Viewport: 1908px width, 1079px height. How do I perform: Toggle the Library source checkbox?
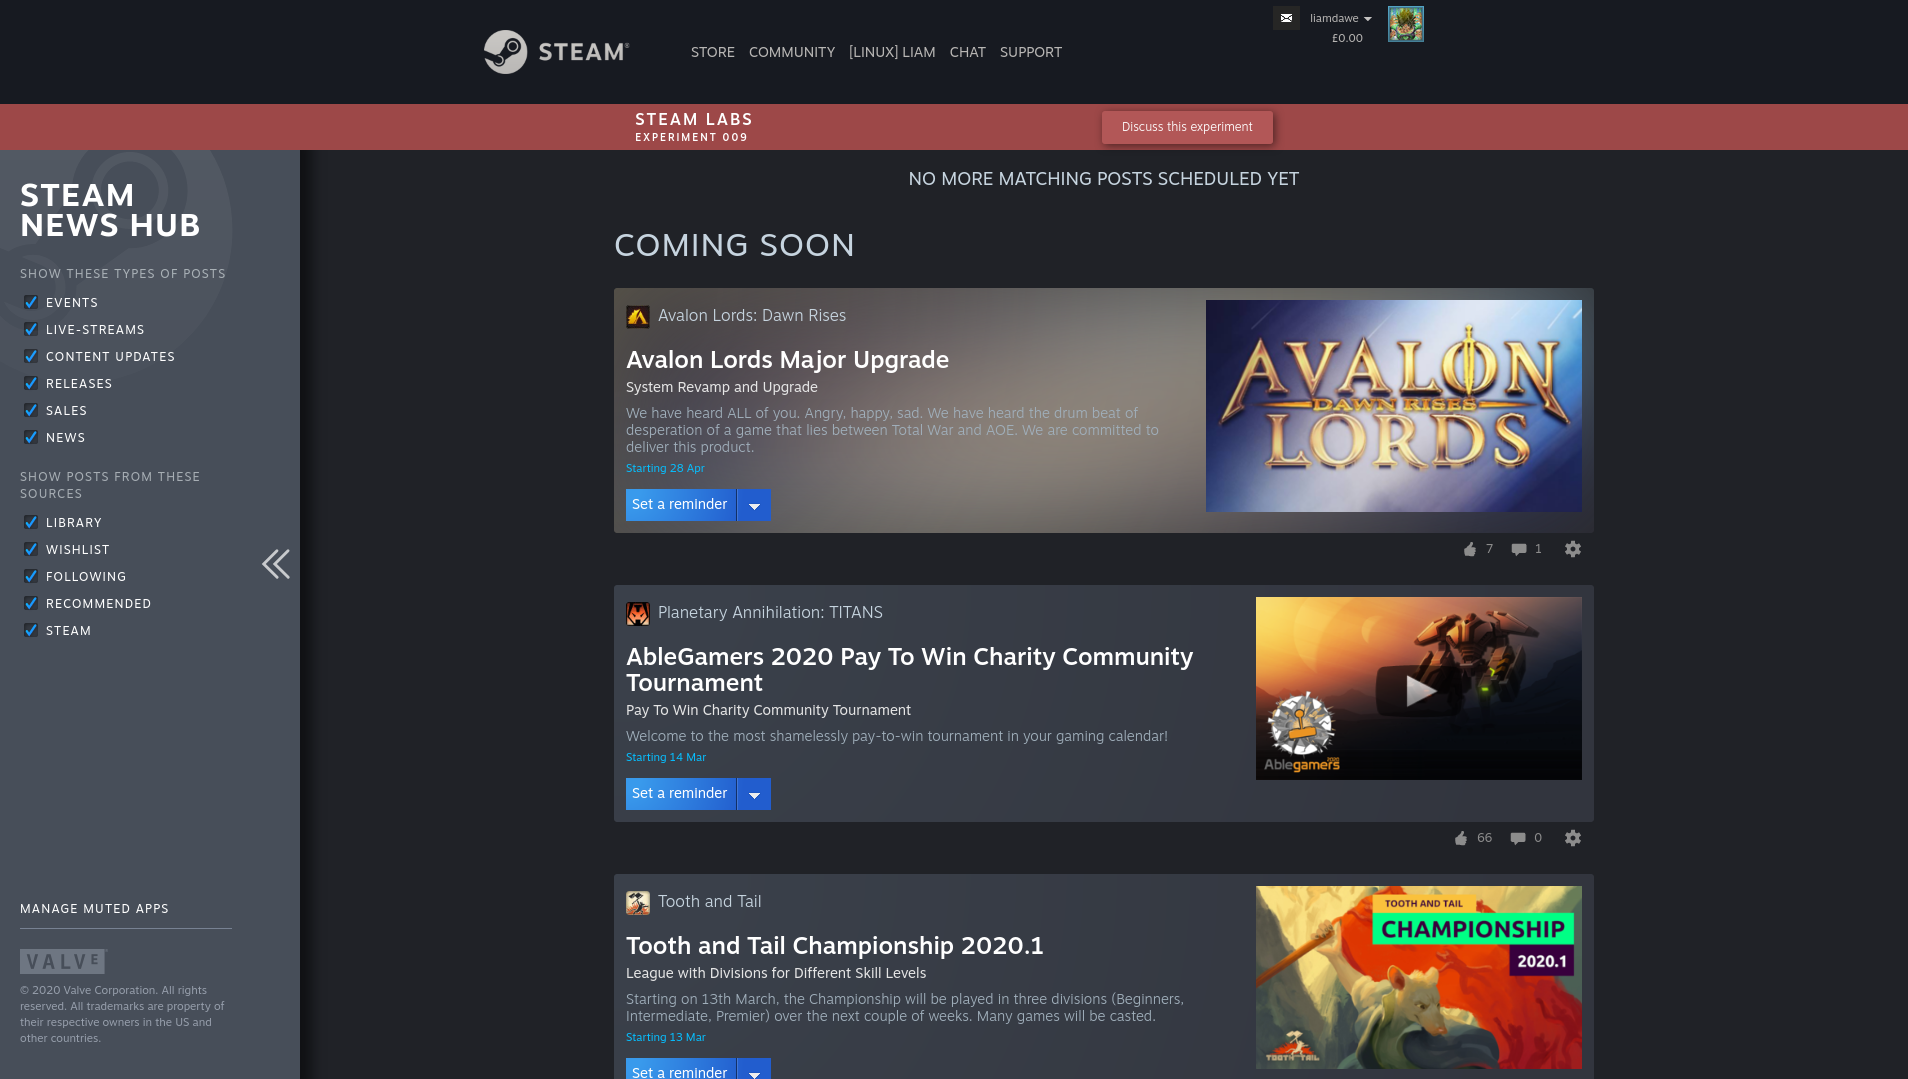(31, 522)
